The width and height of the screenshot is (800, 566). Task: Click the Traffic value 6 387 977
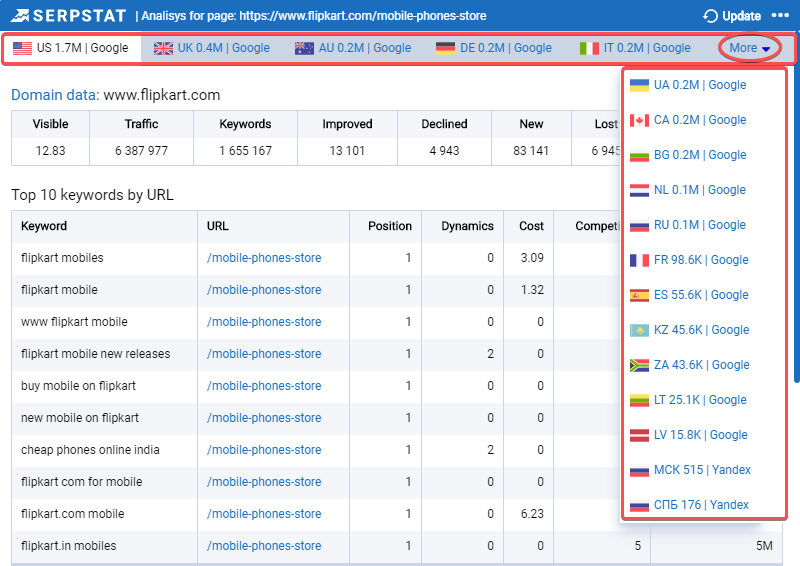point(141,151)
